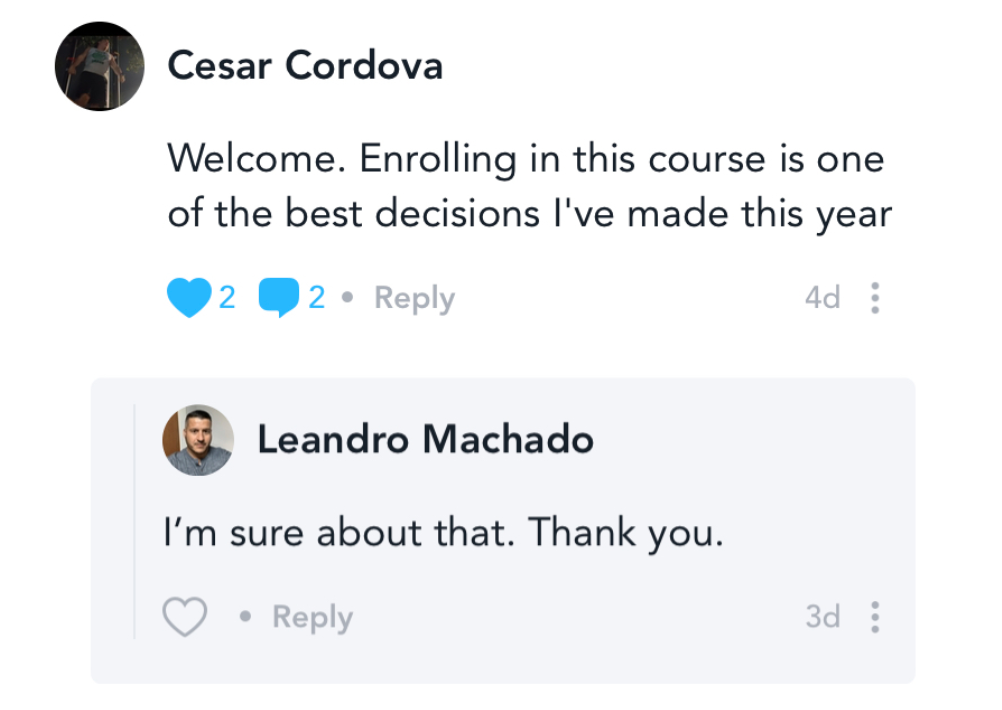Open the Leandro Machado name link
Image resolution: width=1002 pixels, height=710 pixels.
(x=425, y=440)
